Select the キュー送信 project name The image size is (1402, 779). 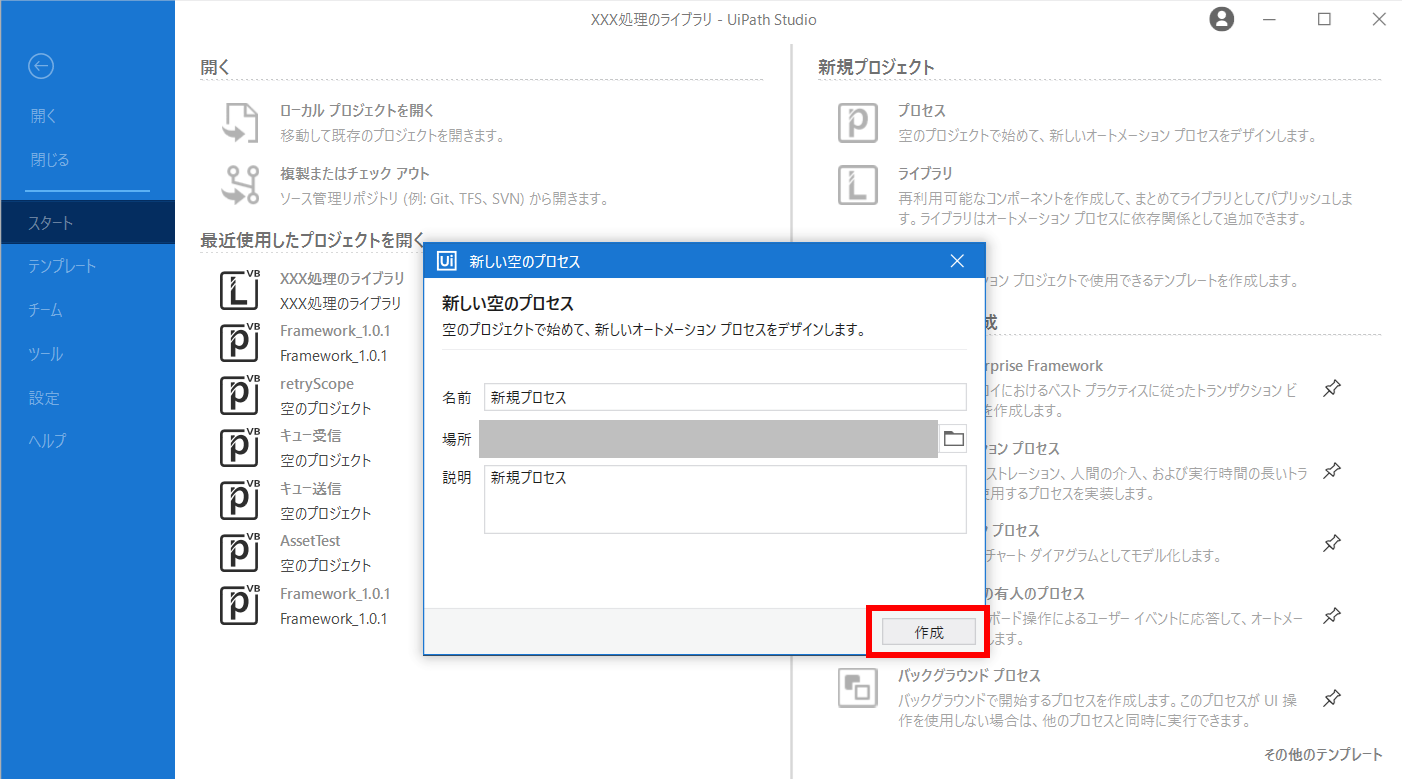[311, 489]
